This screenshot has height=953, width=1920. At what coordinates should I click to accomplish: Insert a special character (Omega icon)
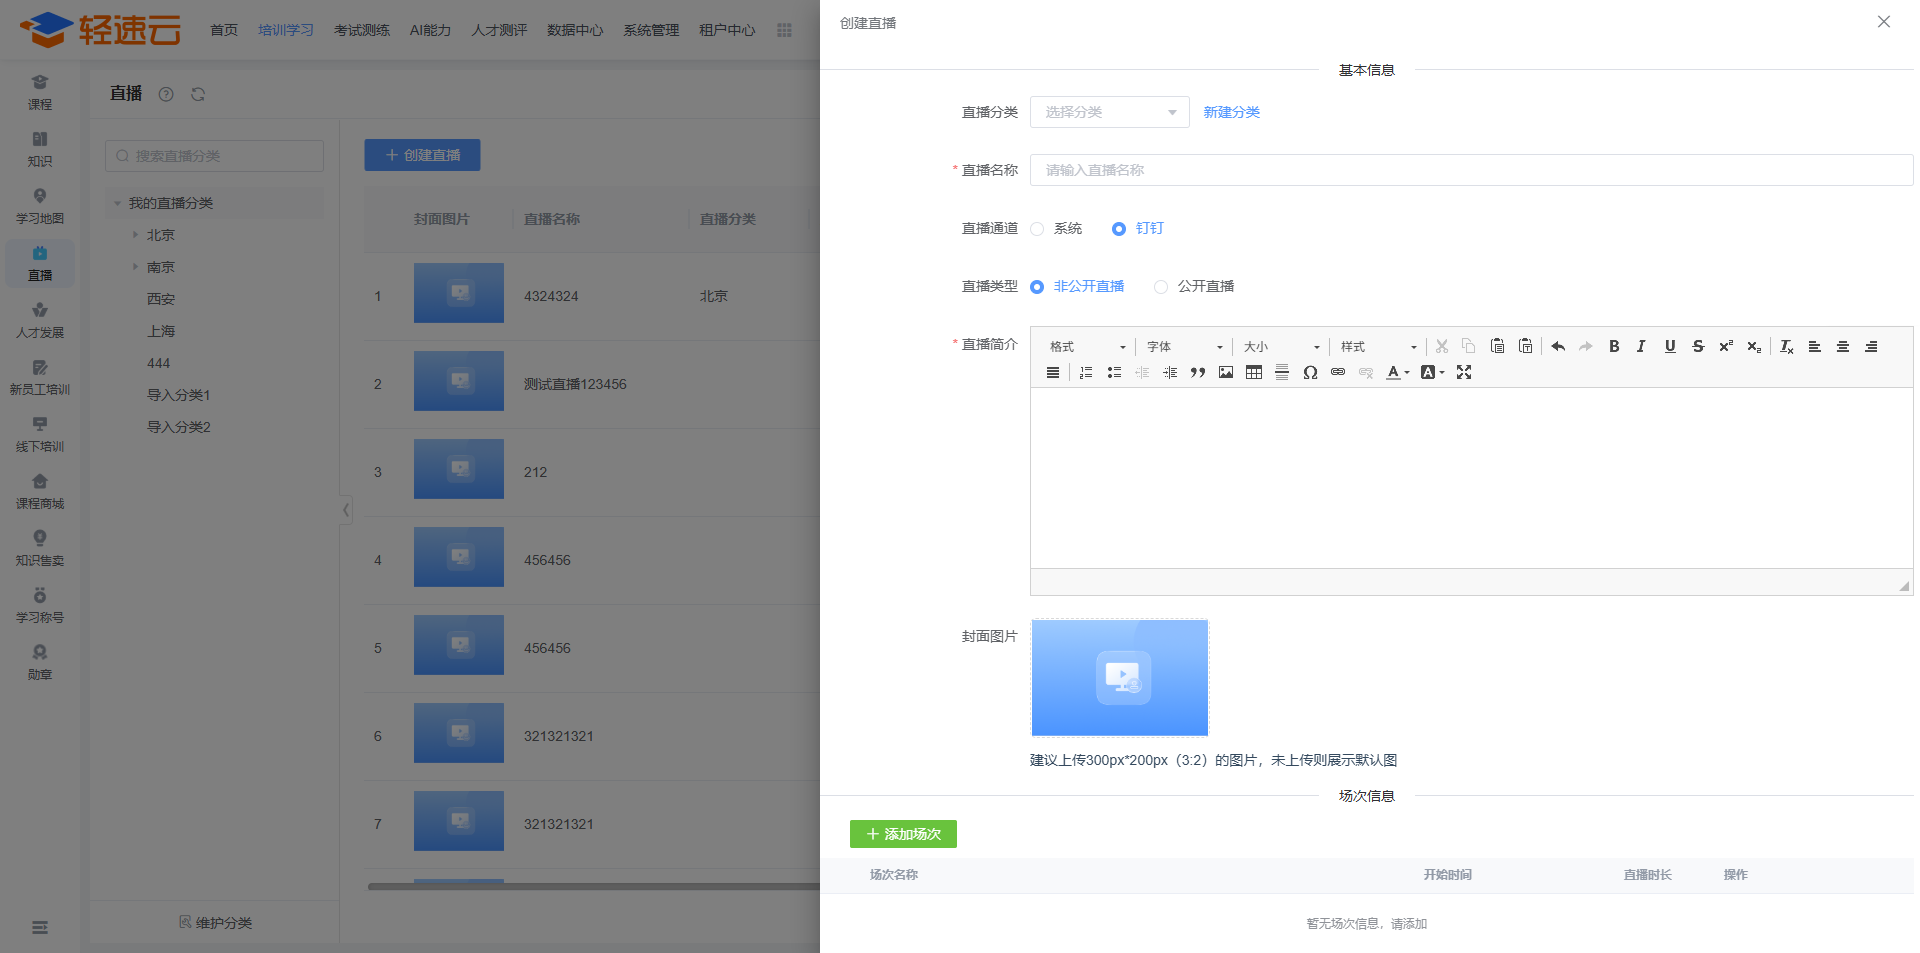point(1309,372)
